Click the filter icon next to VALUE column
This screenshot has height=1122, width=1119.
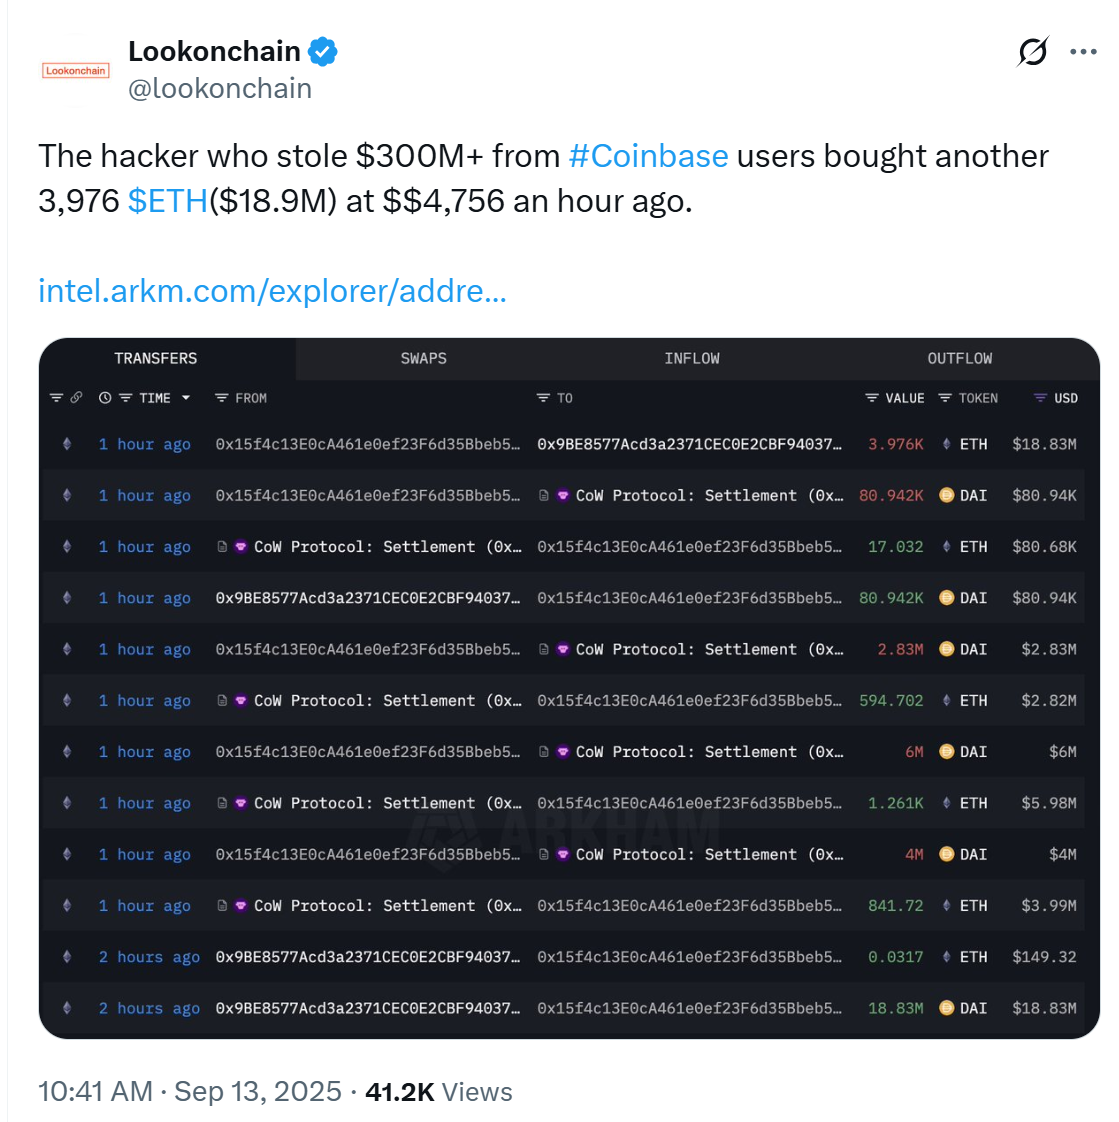pos(871,397)
